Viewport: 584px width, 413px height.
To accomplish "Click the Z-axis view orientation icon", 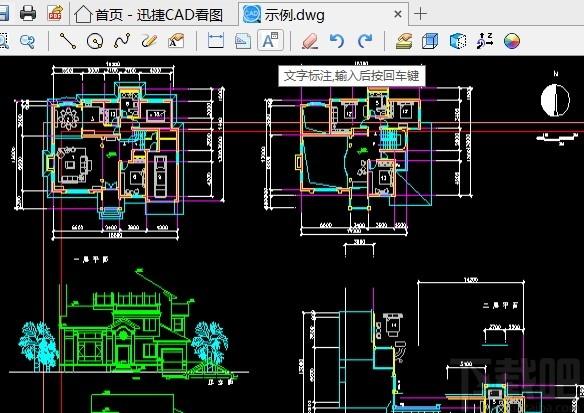I will 485,41.
